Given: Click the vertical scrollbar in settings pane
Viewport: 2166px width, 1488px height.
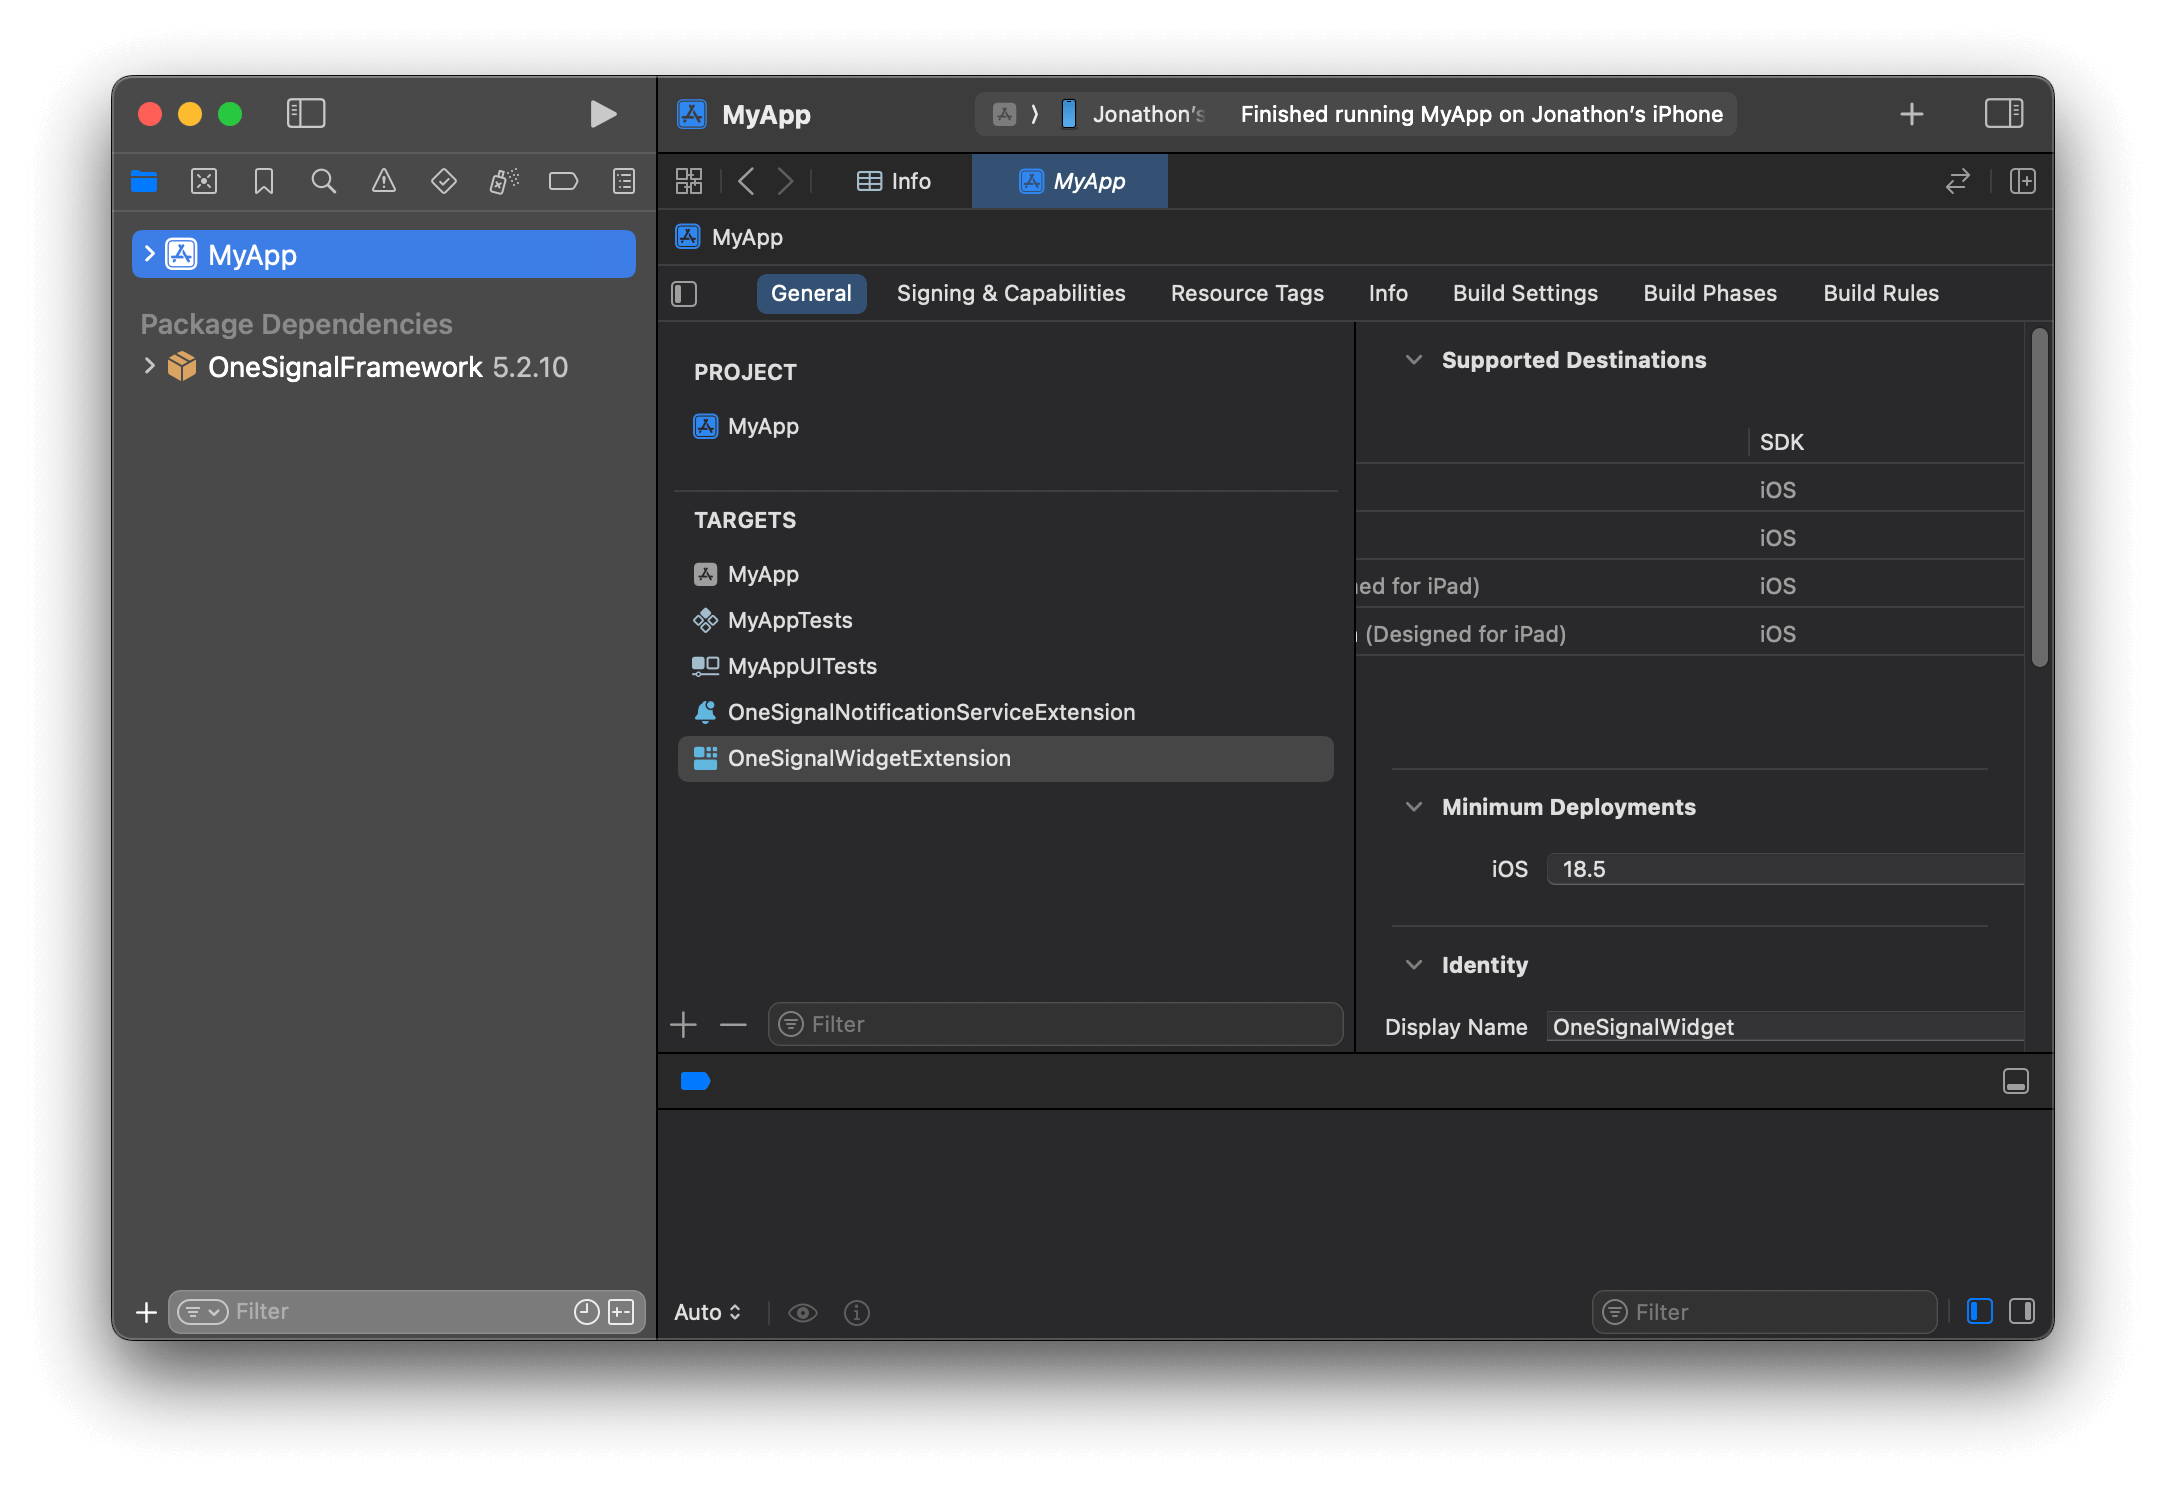Looking at the screenshot, I should pyautogui.click(x=2039, y=497).
